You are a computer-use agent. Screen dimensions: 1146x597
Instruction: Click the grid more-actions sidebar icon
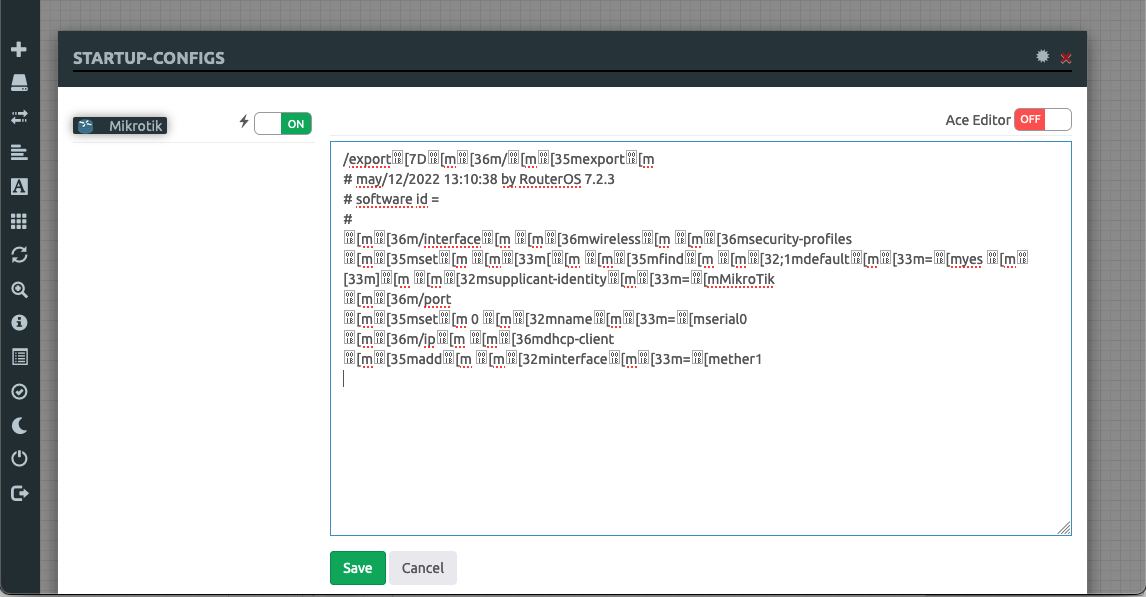(x=19, y=221)
